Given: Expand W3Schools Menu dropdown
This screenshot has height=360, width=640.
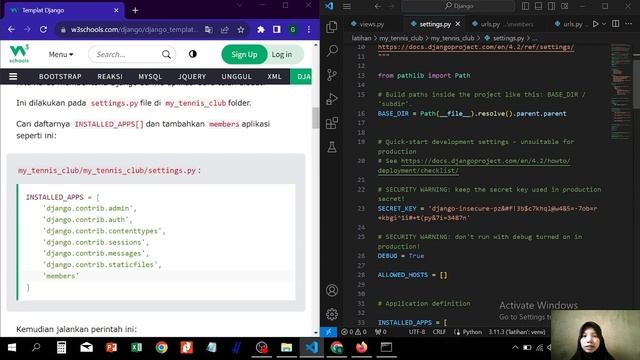Looking at the screenshot, I should pyautogui.click(x=61, y=54).
